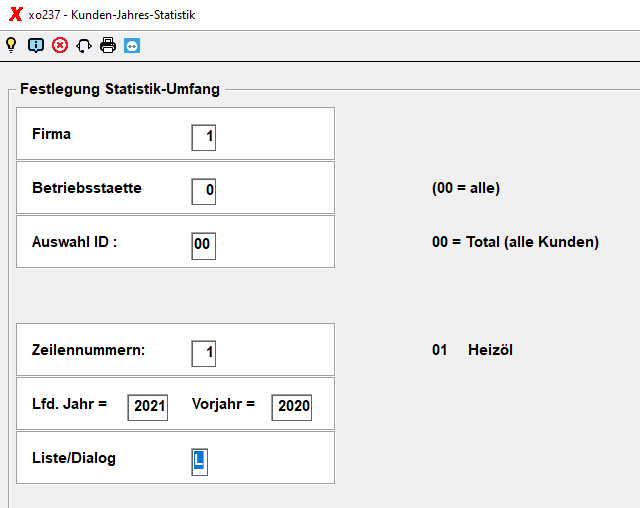The image size is (640, 508).
Task: Click the printer icon in toolbar
Action: pos(108,45)
